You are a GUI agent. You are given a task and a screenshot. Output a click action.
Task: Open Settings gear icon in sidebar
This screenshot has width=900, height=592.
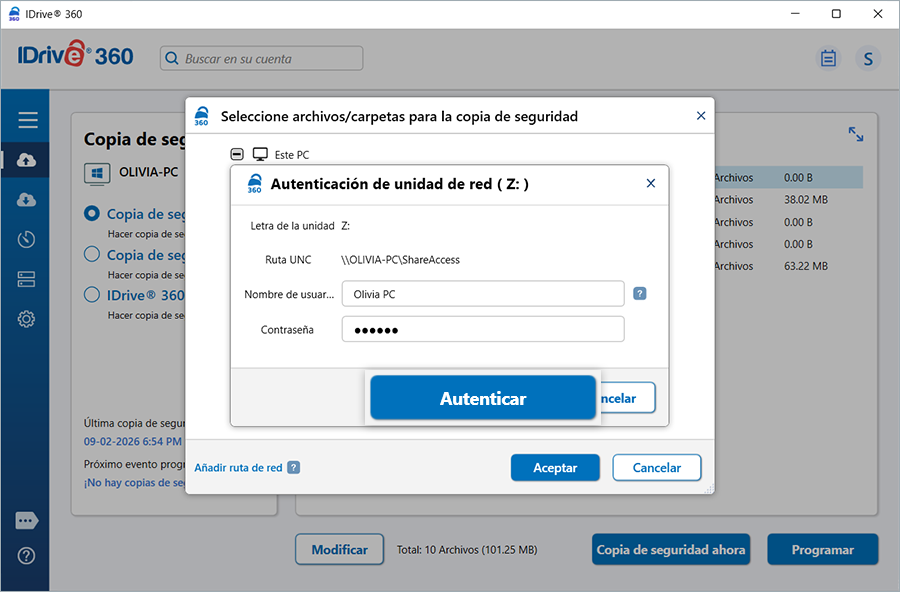tap(26, 319)
